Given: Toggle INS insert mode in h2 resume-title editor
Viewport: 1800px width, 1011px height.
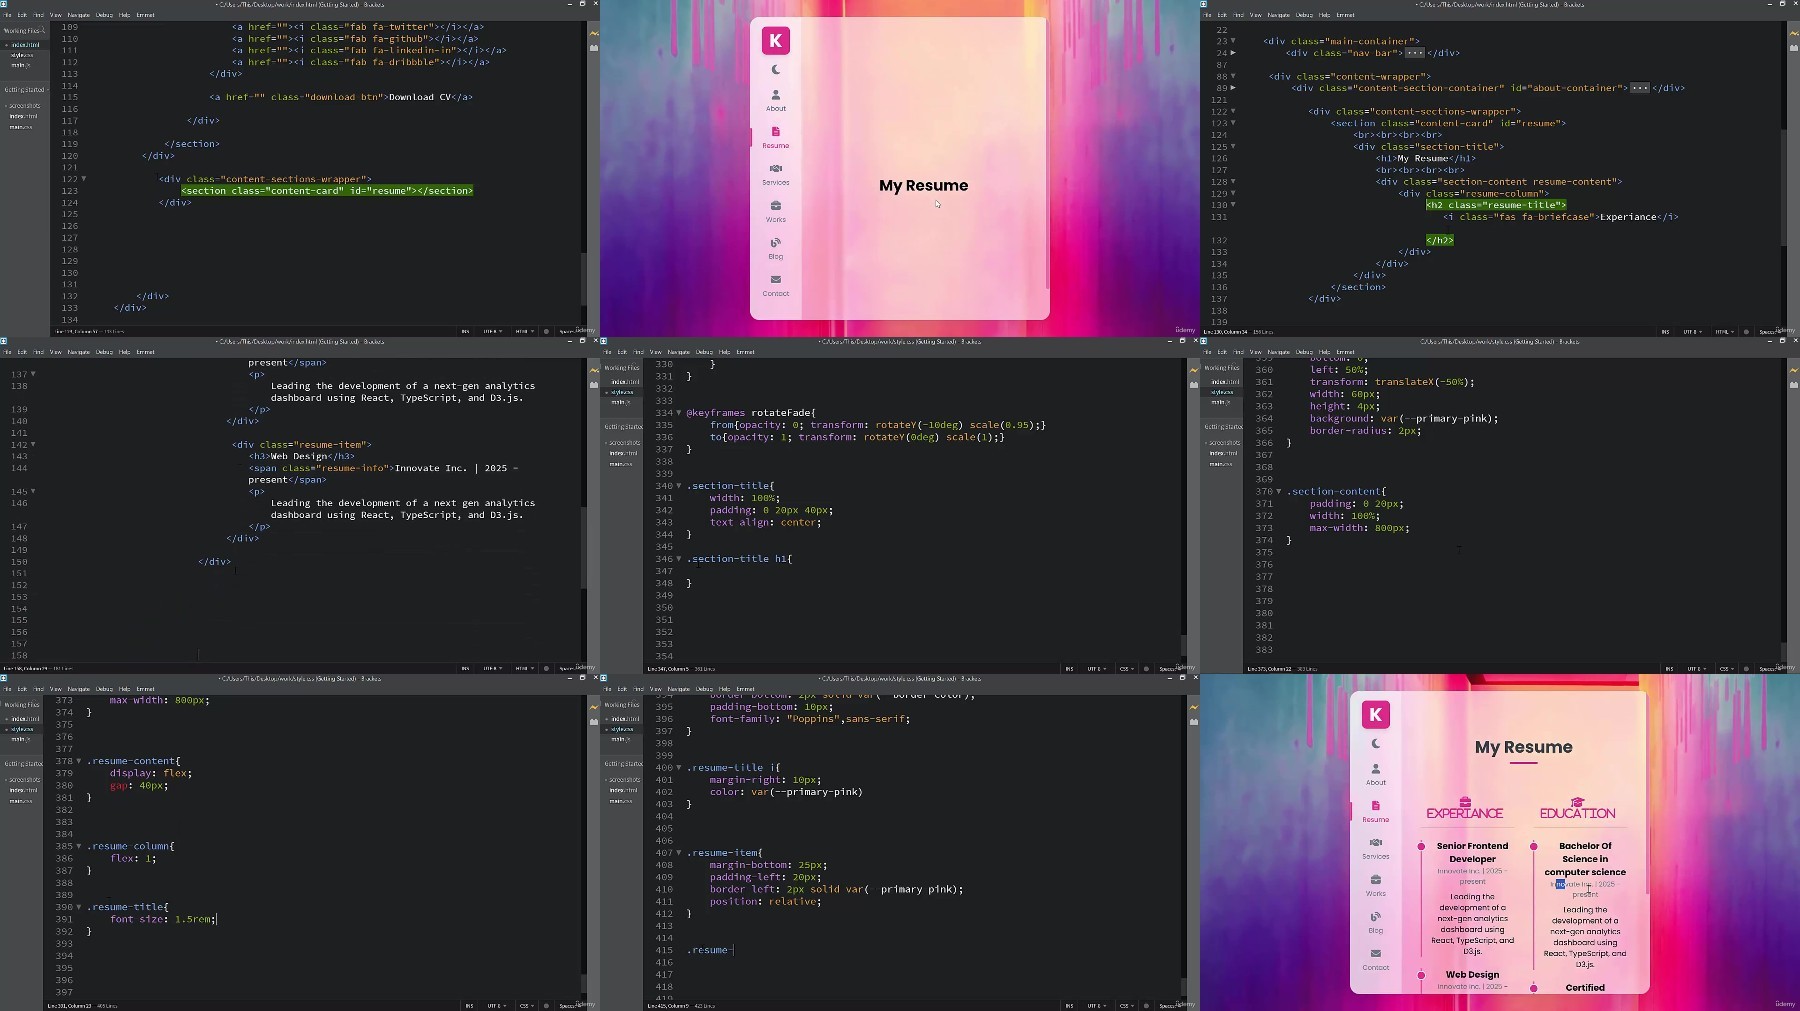Looking at the screenshot, I should point(1665,331).
